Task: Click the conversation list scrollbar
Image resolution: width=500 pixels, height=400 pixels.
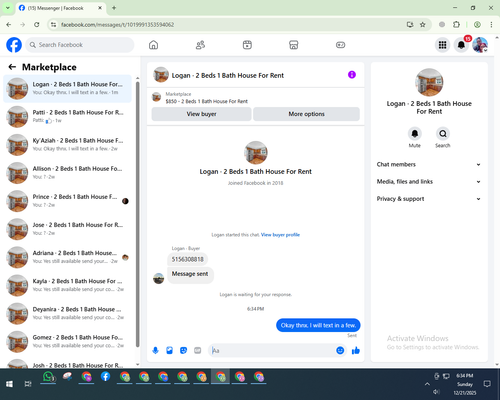Action: (x=137, y=213)
